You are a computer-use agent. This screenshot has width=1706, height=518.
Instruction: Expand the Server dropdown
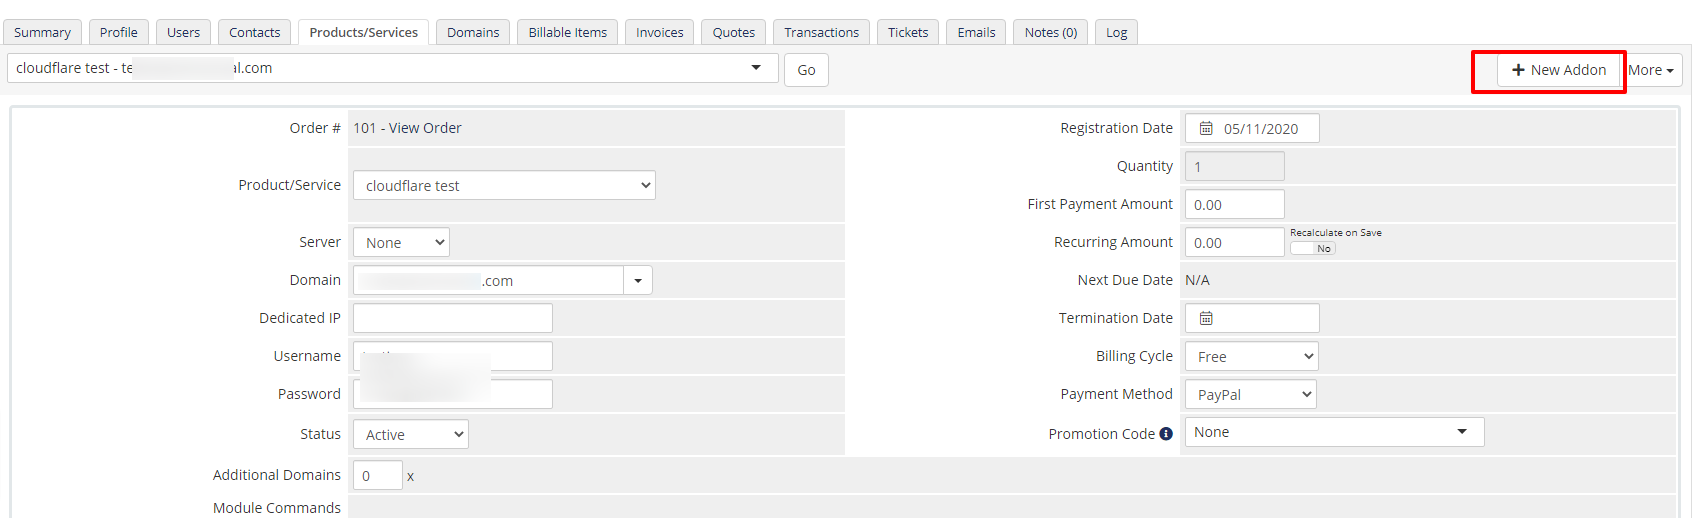coord(401,243)
